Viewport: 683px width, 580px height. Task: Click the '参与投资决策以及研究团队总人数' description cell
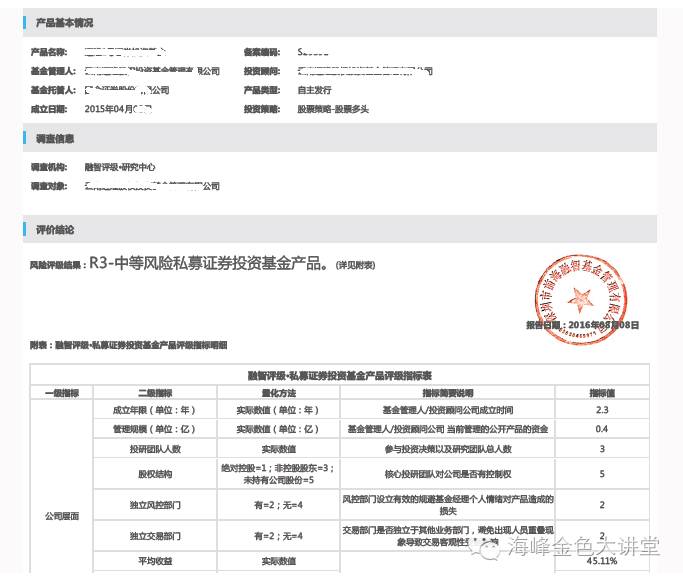448,449
